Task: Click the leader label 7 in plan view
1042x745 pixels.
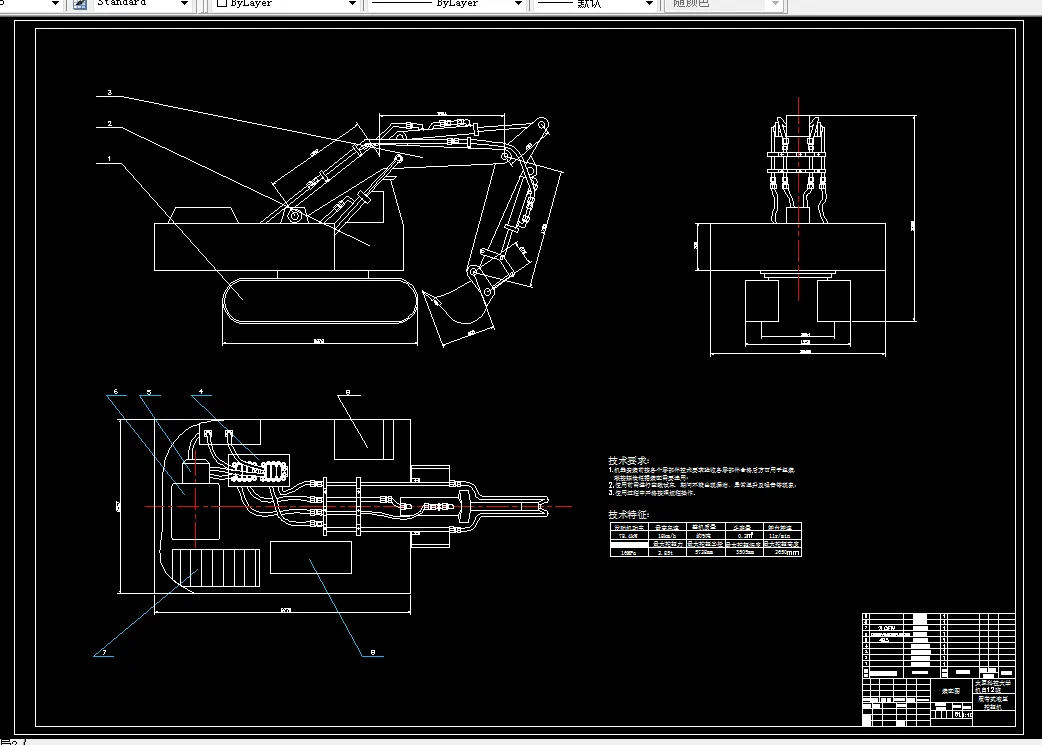Action: [104, 653]
